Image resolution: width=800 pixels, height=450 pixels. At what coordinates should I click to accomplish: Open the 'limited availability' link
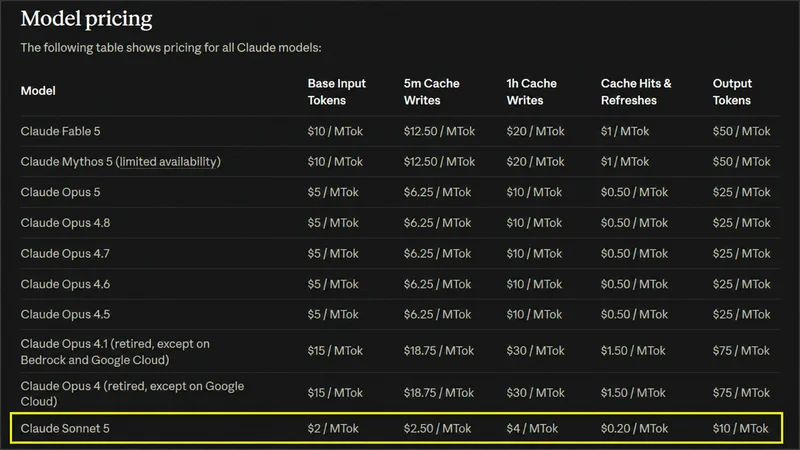[168, 162]
